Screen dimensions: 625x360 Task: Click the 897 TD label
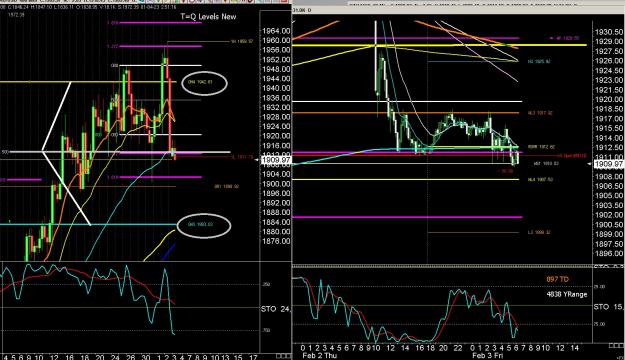click(557, 279)
